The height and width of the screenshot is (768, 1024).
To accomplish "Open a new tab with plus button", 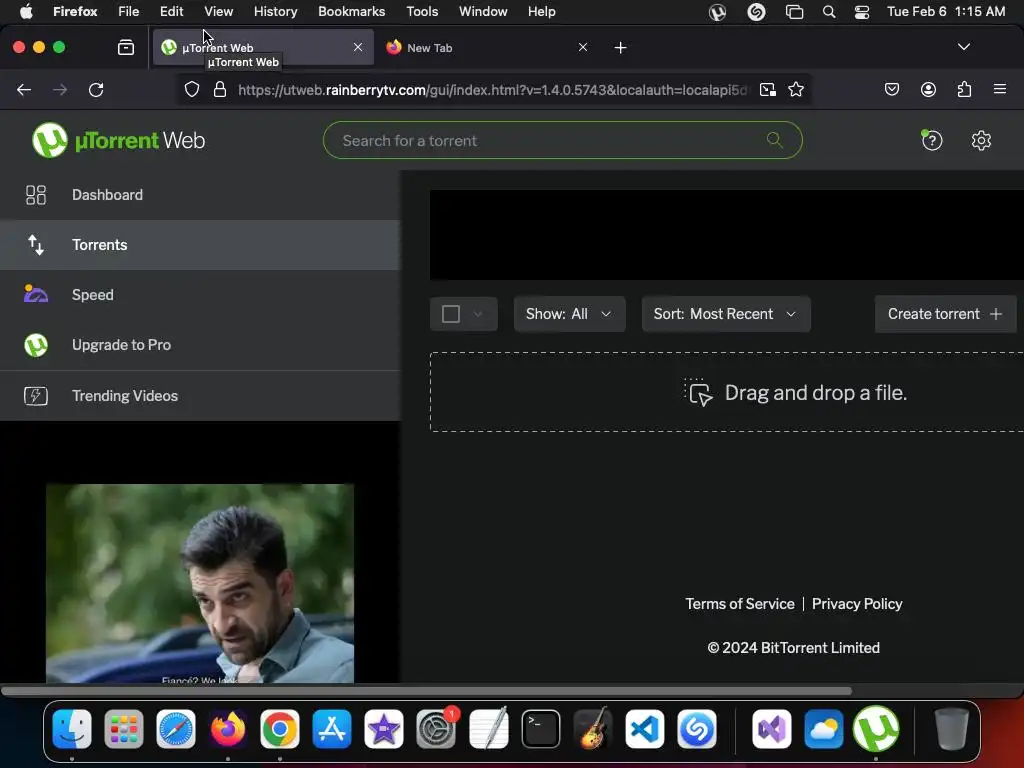I will pyautogui.click(x=620, y=47).
